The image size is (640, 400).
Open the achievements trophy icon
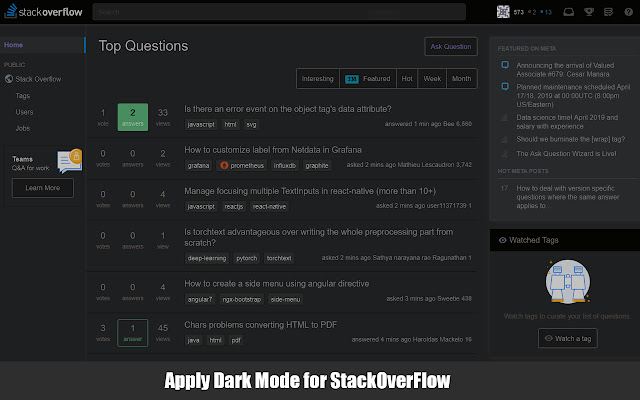click(585, 13)
